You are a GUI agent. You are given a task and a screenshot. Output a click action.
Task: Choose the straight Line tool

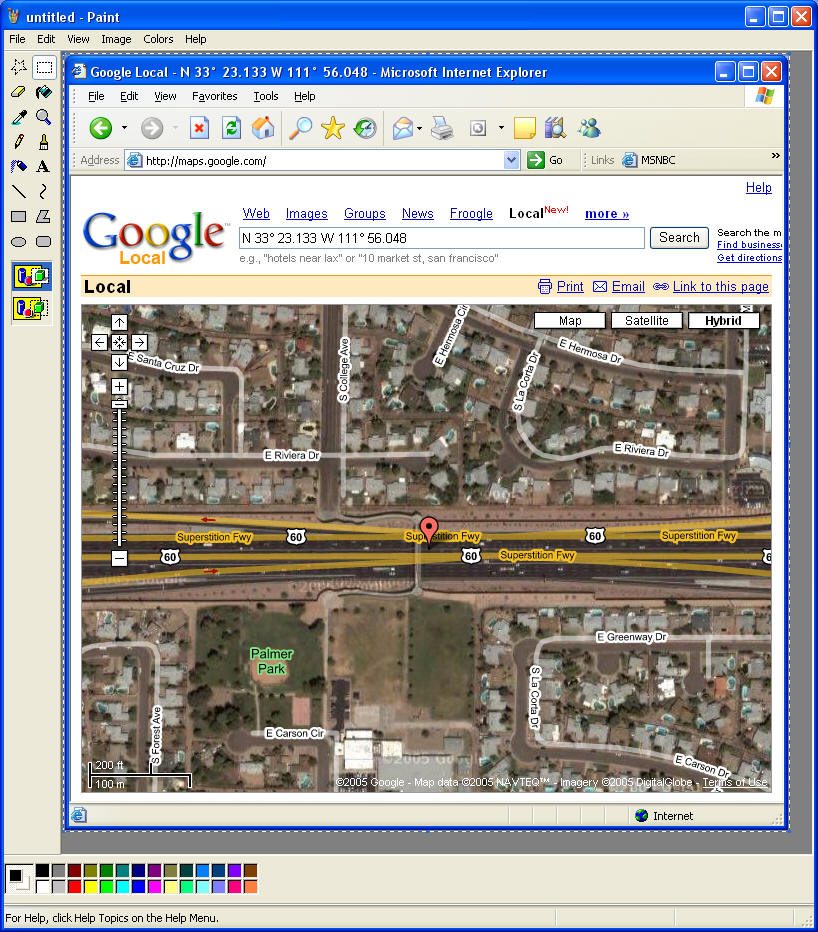(19, 191)
